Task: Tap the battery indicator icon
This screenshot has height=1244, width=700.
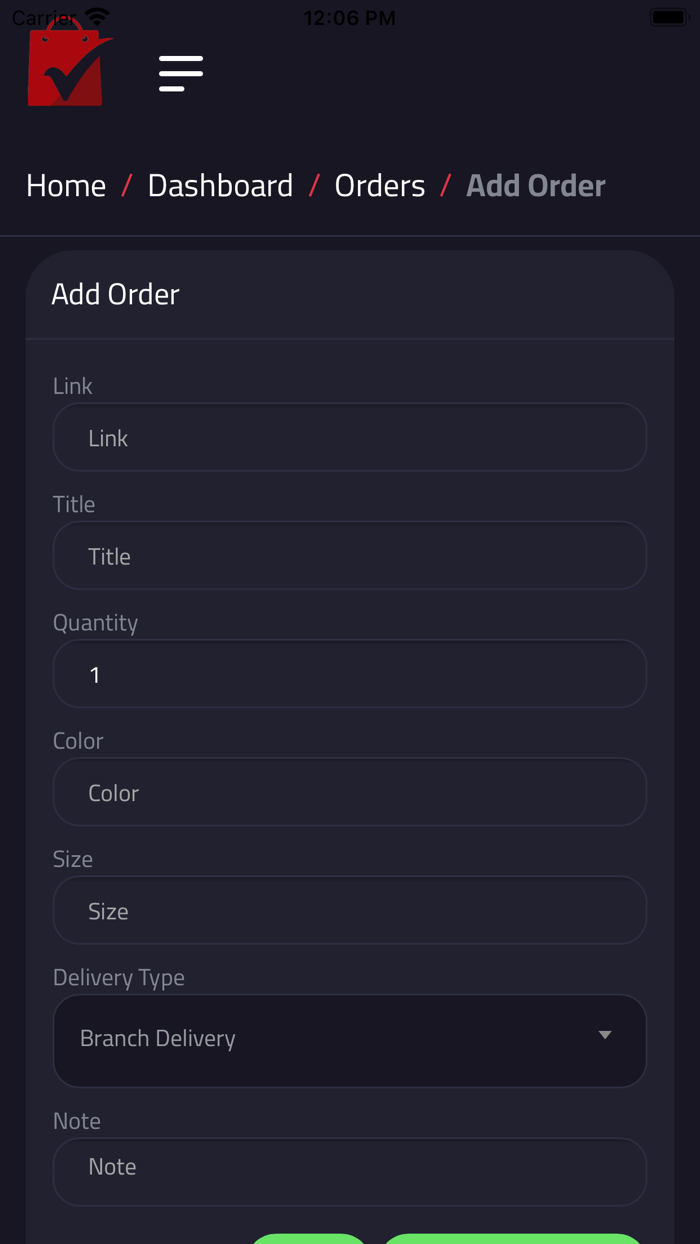Action: [x=668, y=17]
